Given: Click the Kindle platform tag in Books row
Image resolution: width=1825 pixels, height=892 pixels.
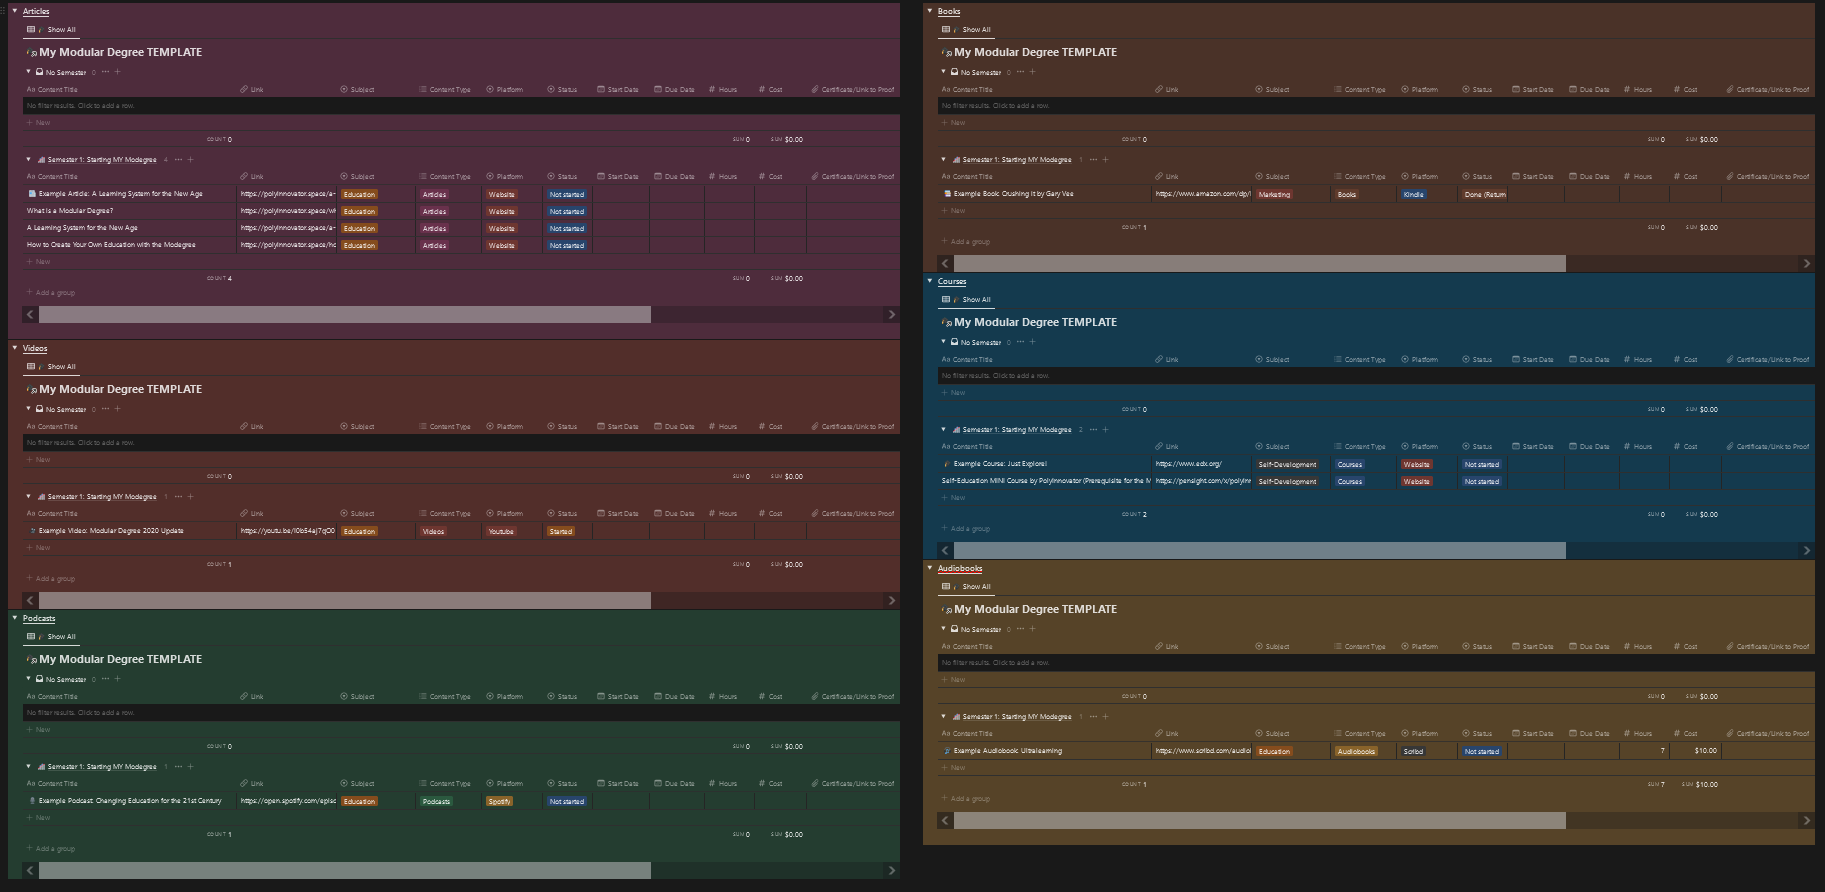Looking at the screenshot, I should tap(1413, 195).
